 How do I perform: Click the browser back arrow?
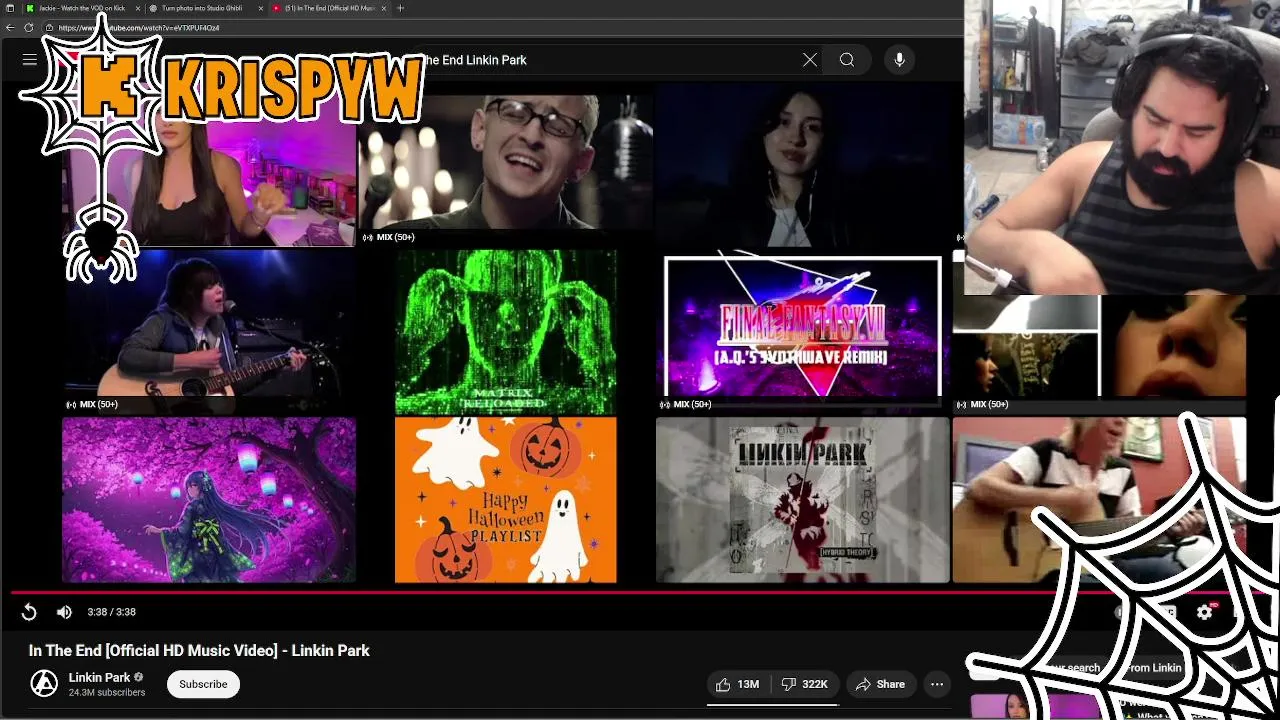click(x=10, y=28)
